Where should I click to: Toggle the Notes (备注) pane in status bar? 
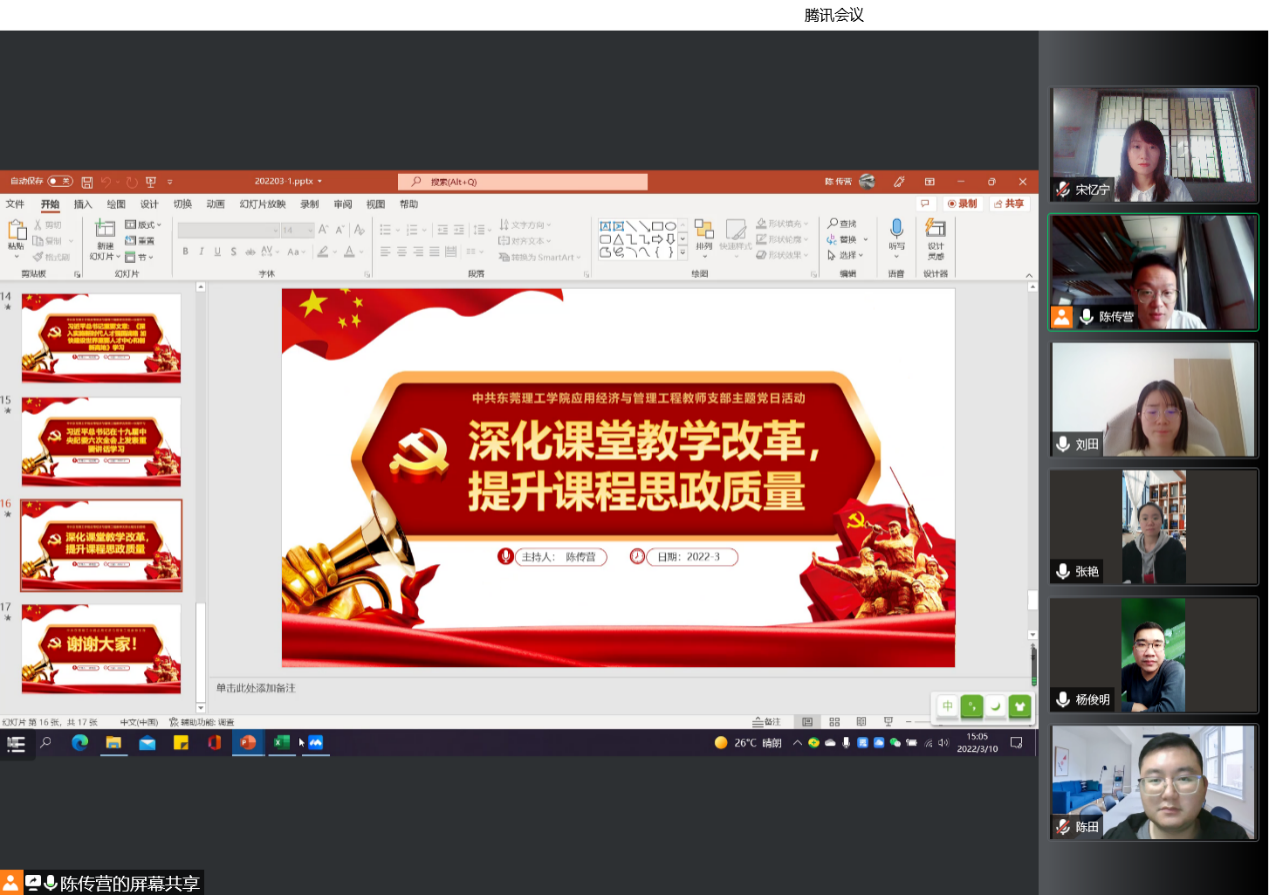(767, 721)
